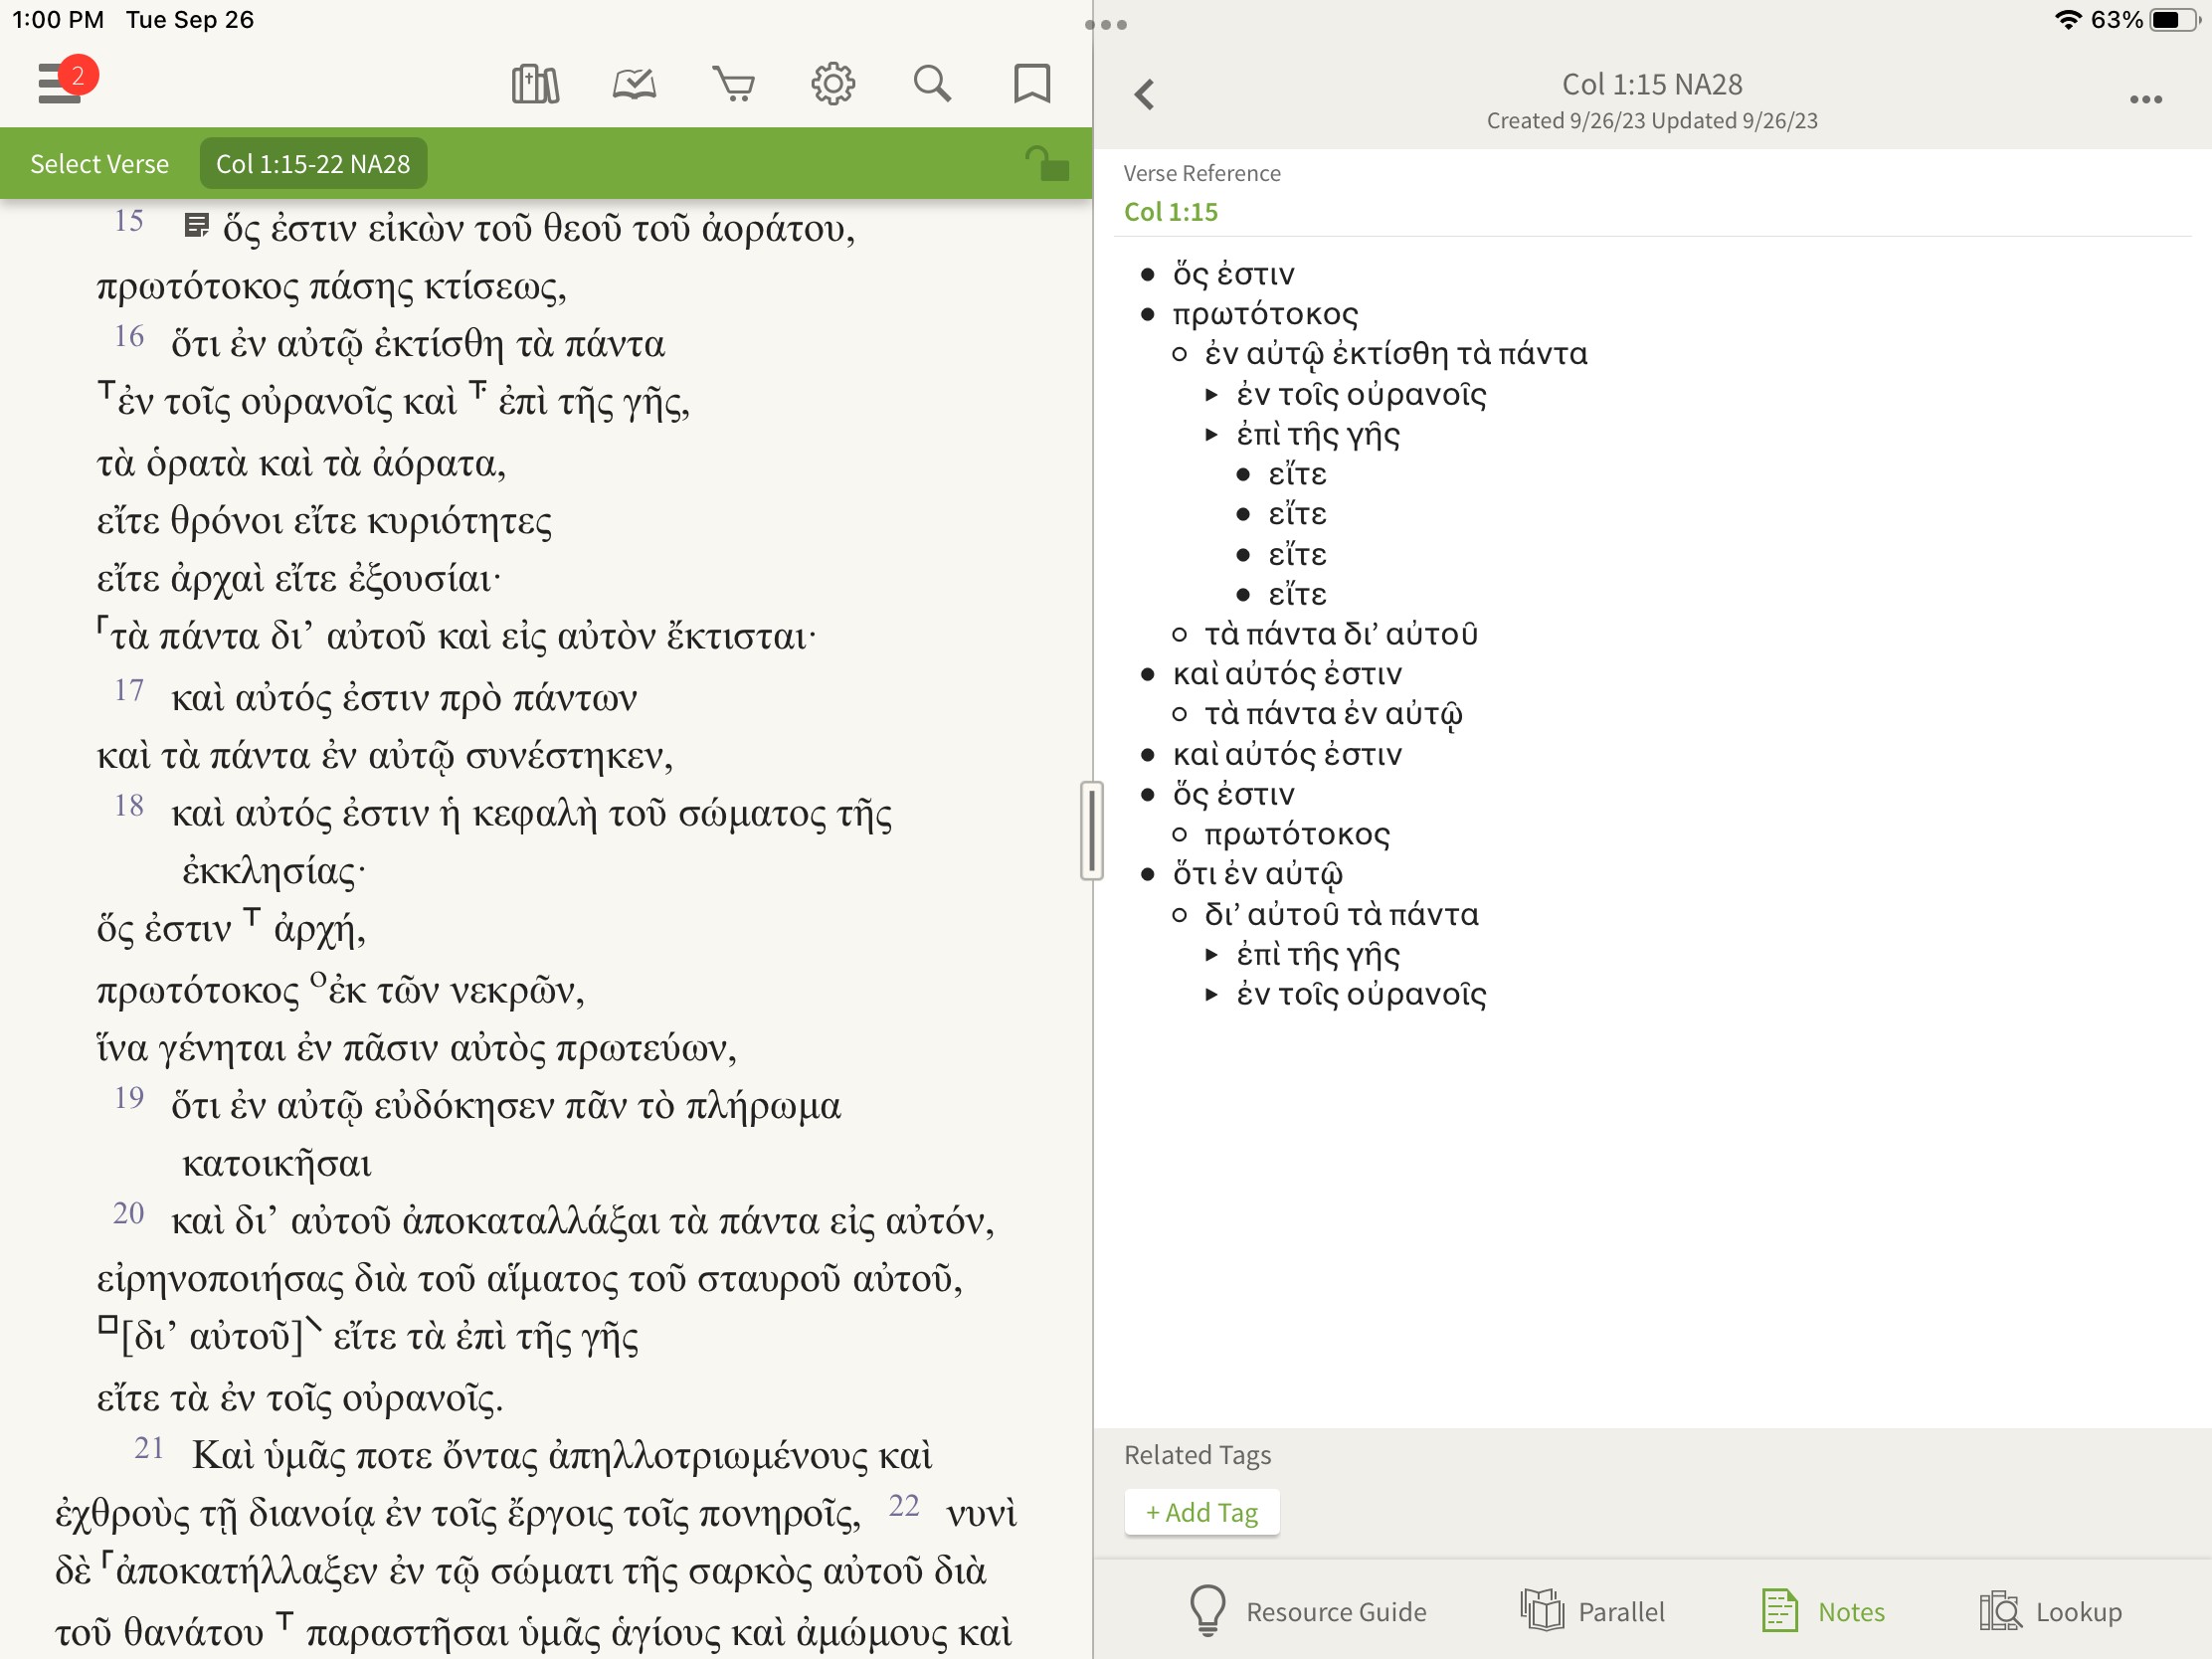This screenshot has height=1659, width=2212.
Task: Tap the critical mark before παραστῆσαι
Action: pos(286,1619)
